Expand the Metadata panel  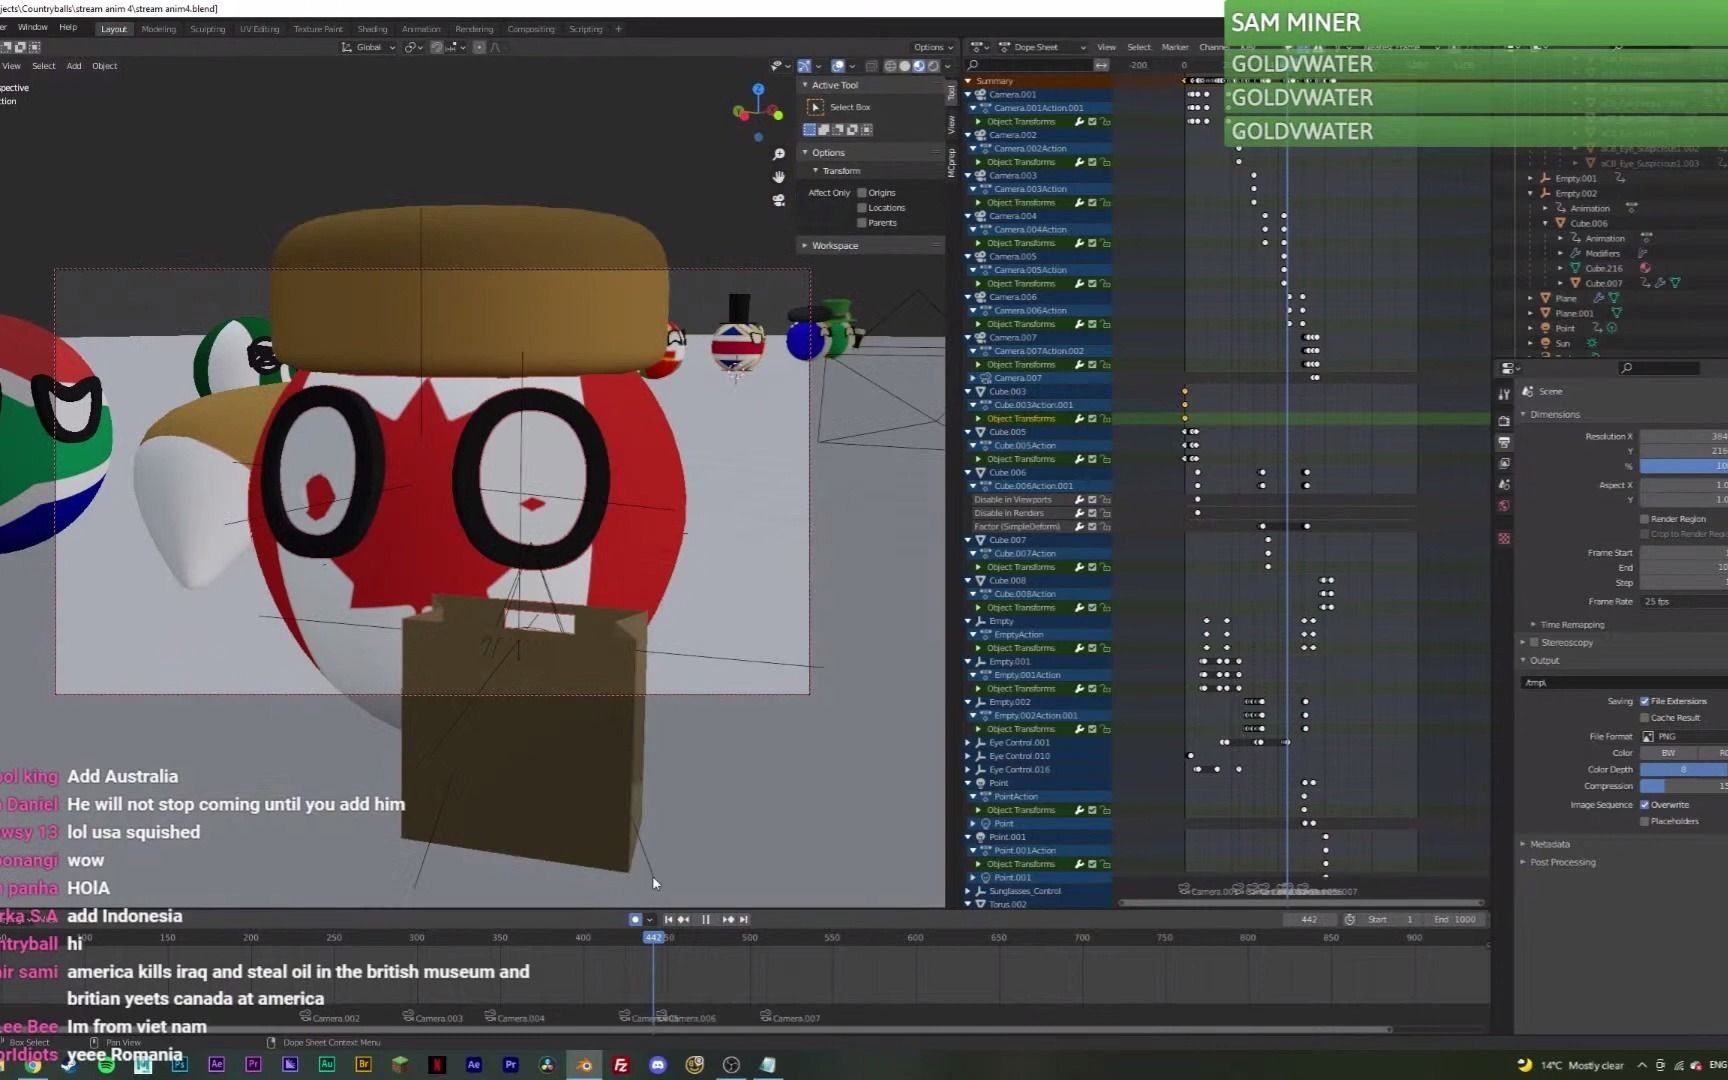point(1523,844)
